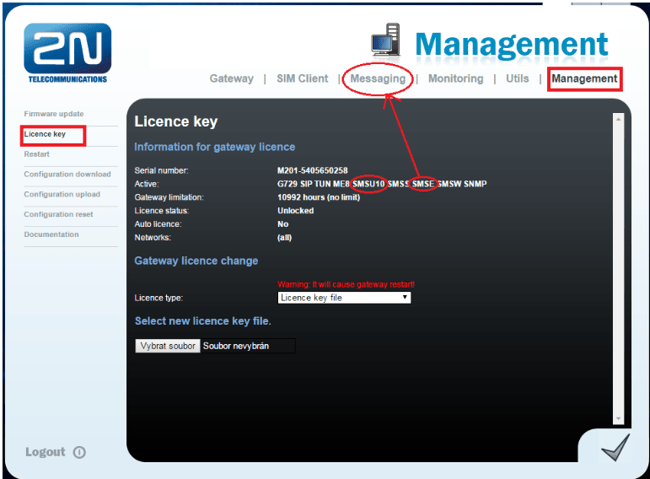This screenshot has height=479, width=650.
Task: Click the G729 licence entry
Action: [x=287, y=184]
